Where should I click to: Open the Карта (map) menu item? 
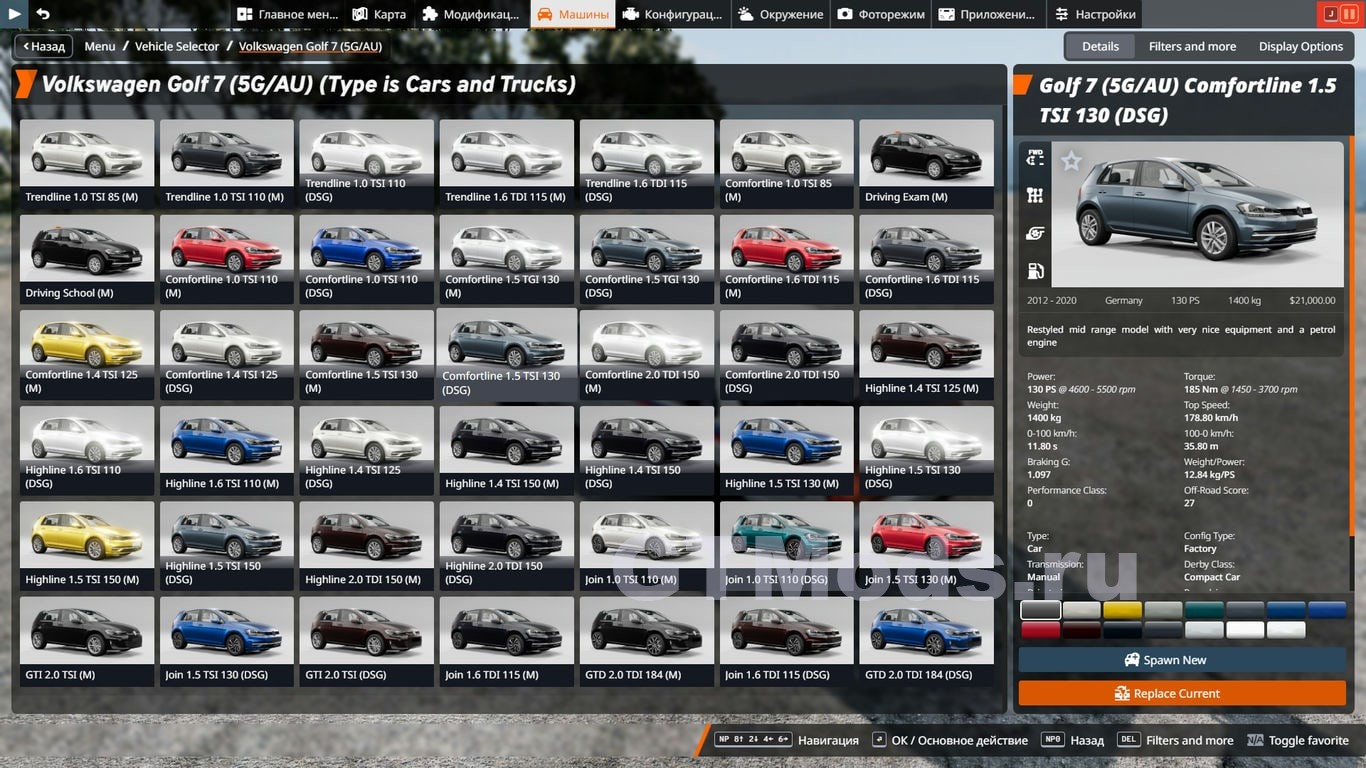tap(379, 14)
